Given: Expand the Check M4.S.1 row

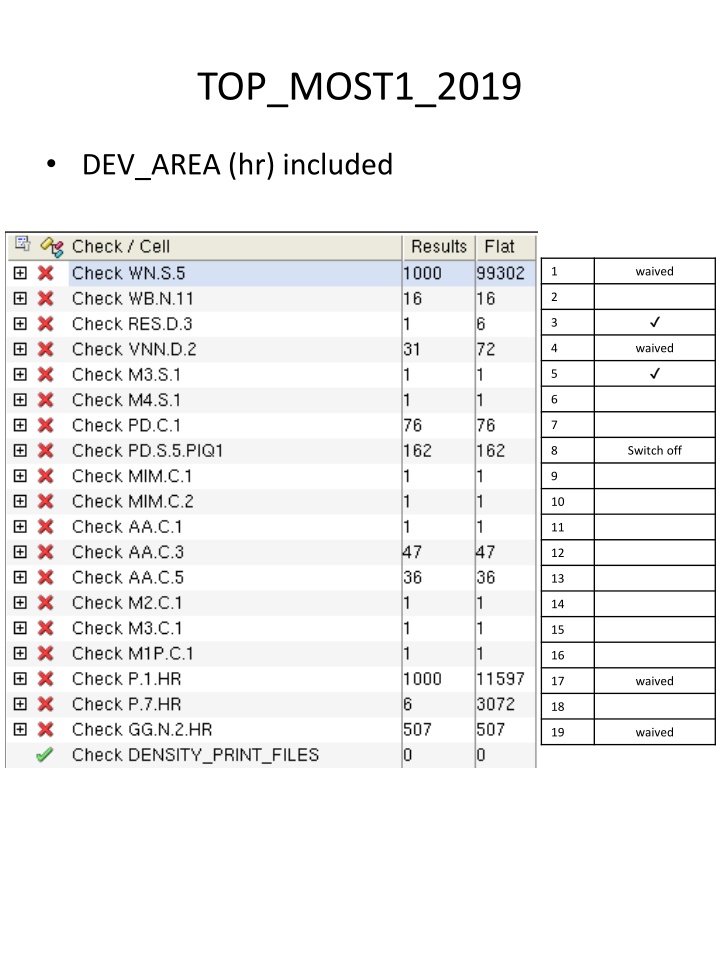Looking at the screenshot, I should coord(20,400).
